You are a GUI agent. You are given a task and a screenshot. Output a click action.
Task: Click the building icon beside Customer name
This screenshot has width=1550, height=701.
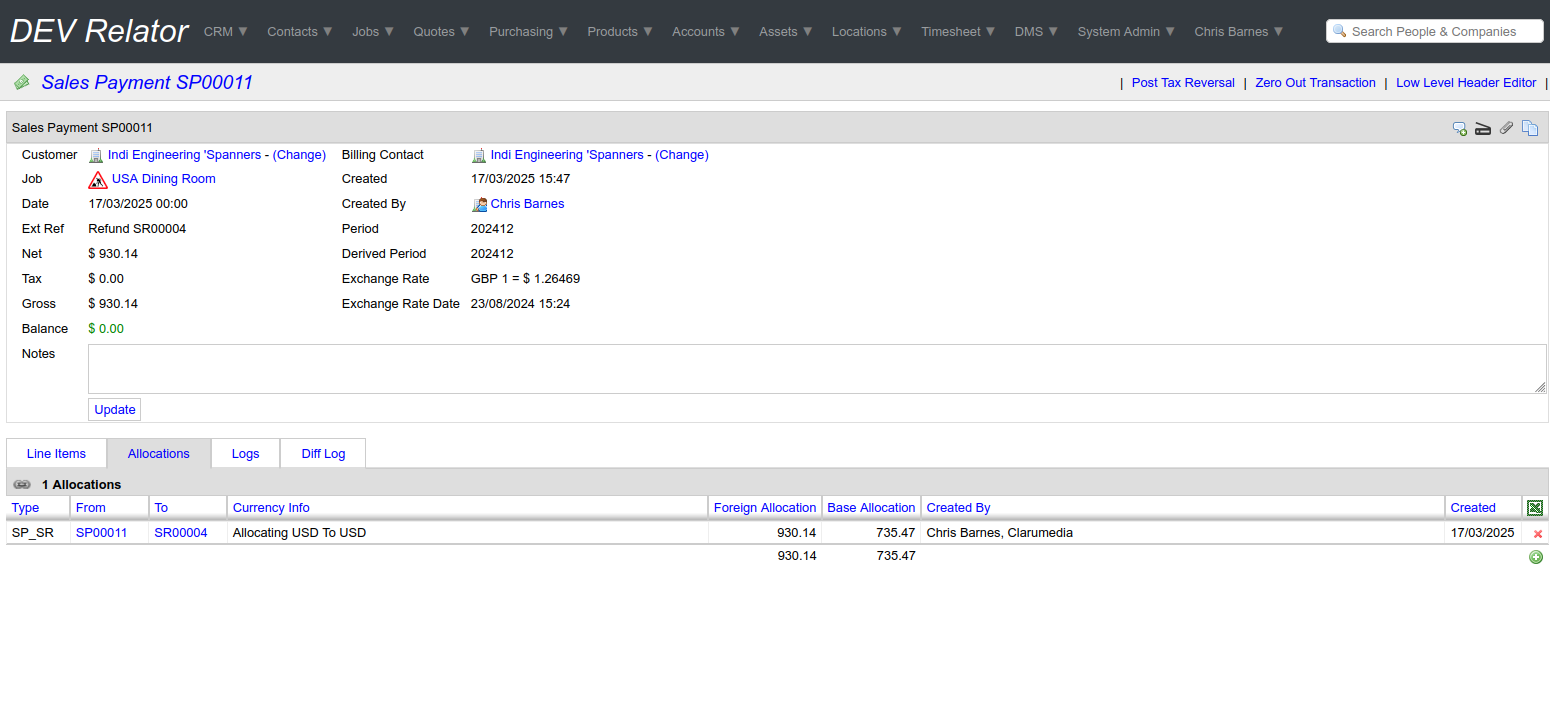[96, 155]
